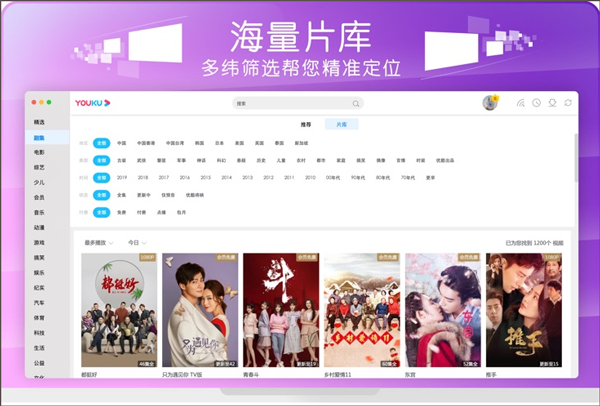Image resolution: width=600 pixels, height=406 pixels.
Task: Select the 免费 payment filter
Action: tap(121, 212)
